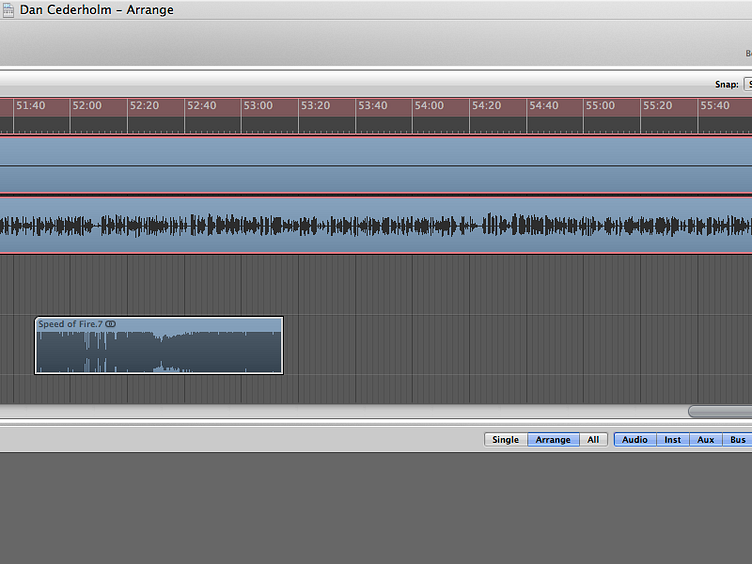Click the window title Dan Cederholm – Arrange
This screenshot has width=752, height=564.
tap(96, 10)
